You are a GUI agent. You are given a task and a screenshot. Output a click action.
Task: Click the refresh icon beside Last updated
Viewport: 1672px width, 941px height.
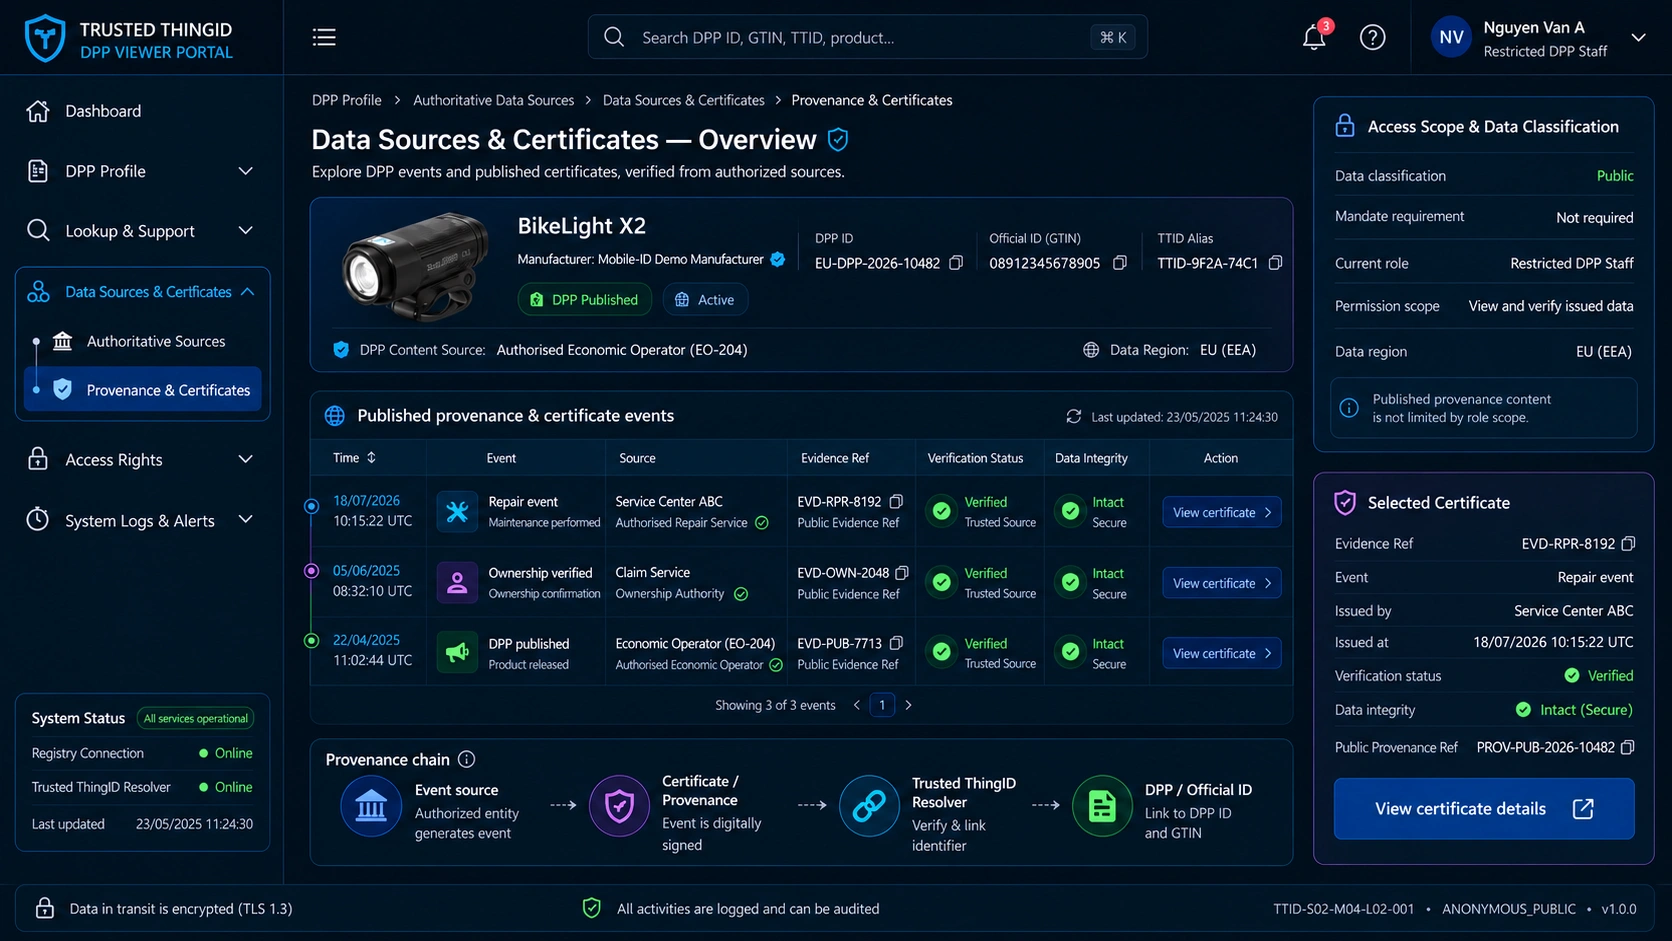pyautogui.click(x=1074, y=416)
